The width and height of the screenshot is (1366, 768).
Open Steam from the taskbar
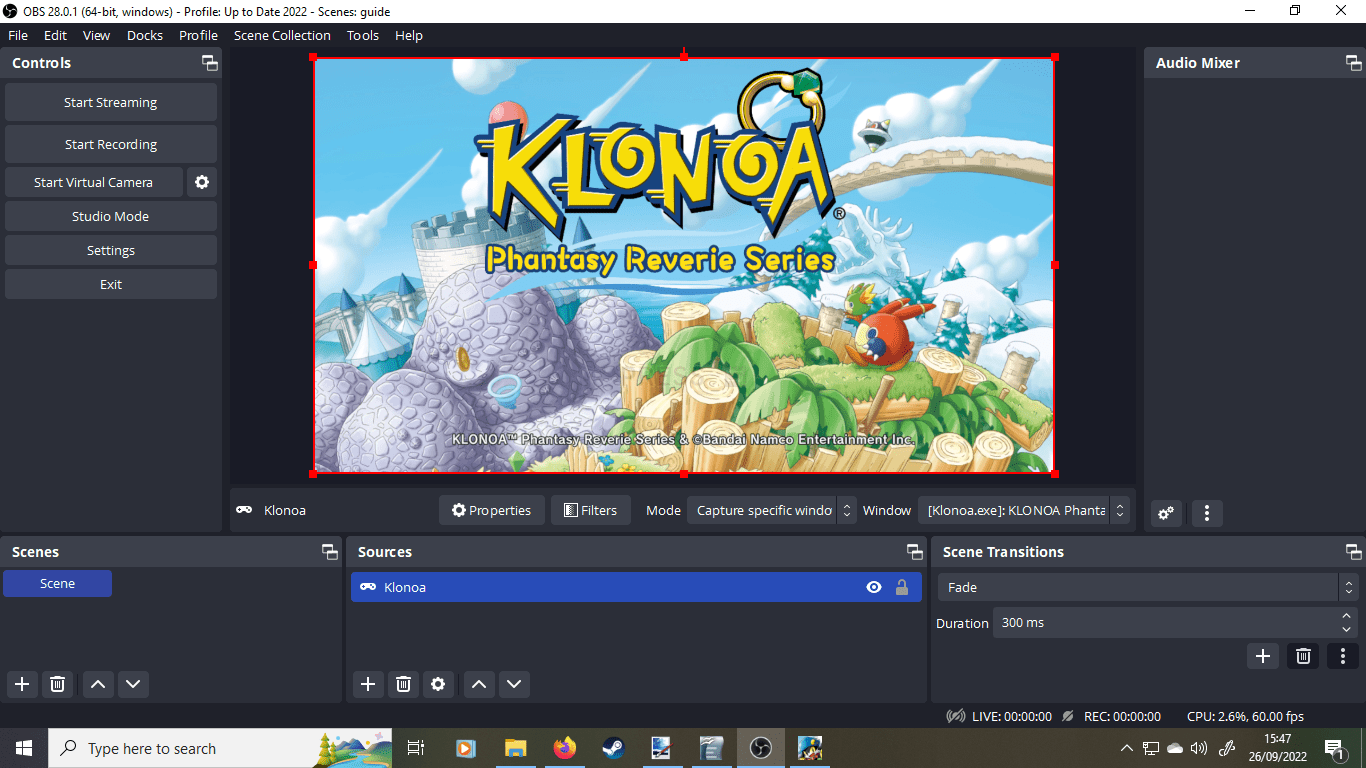click(x=613, y=748)
